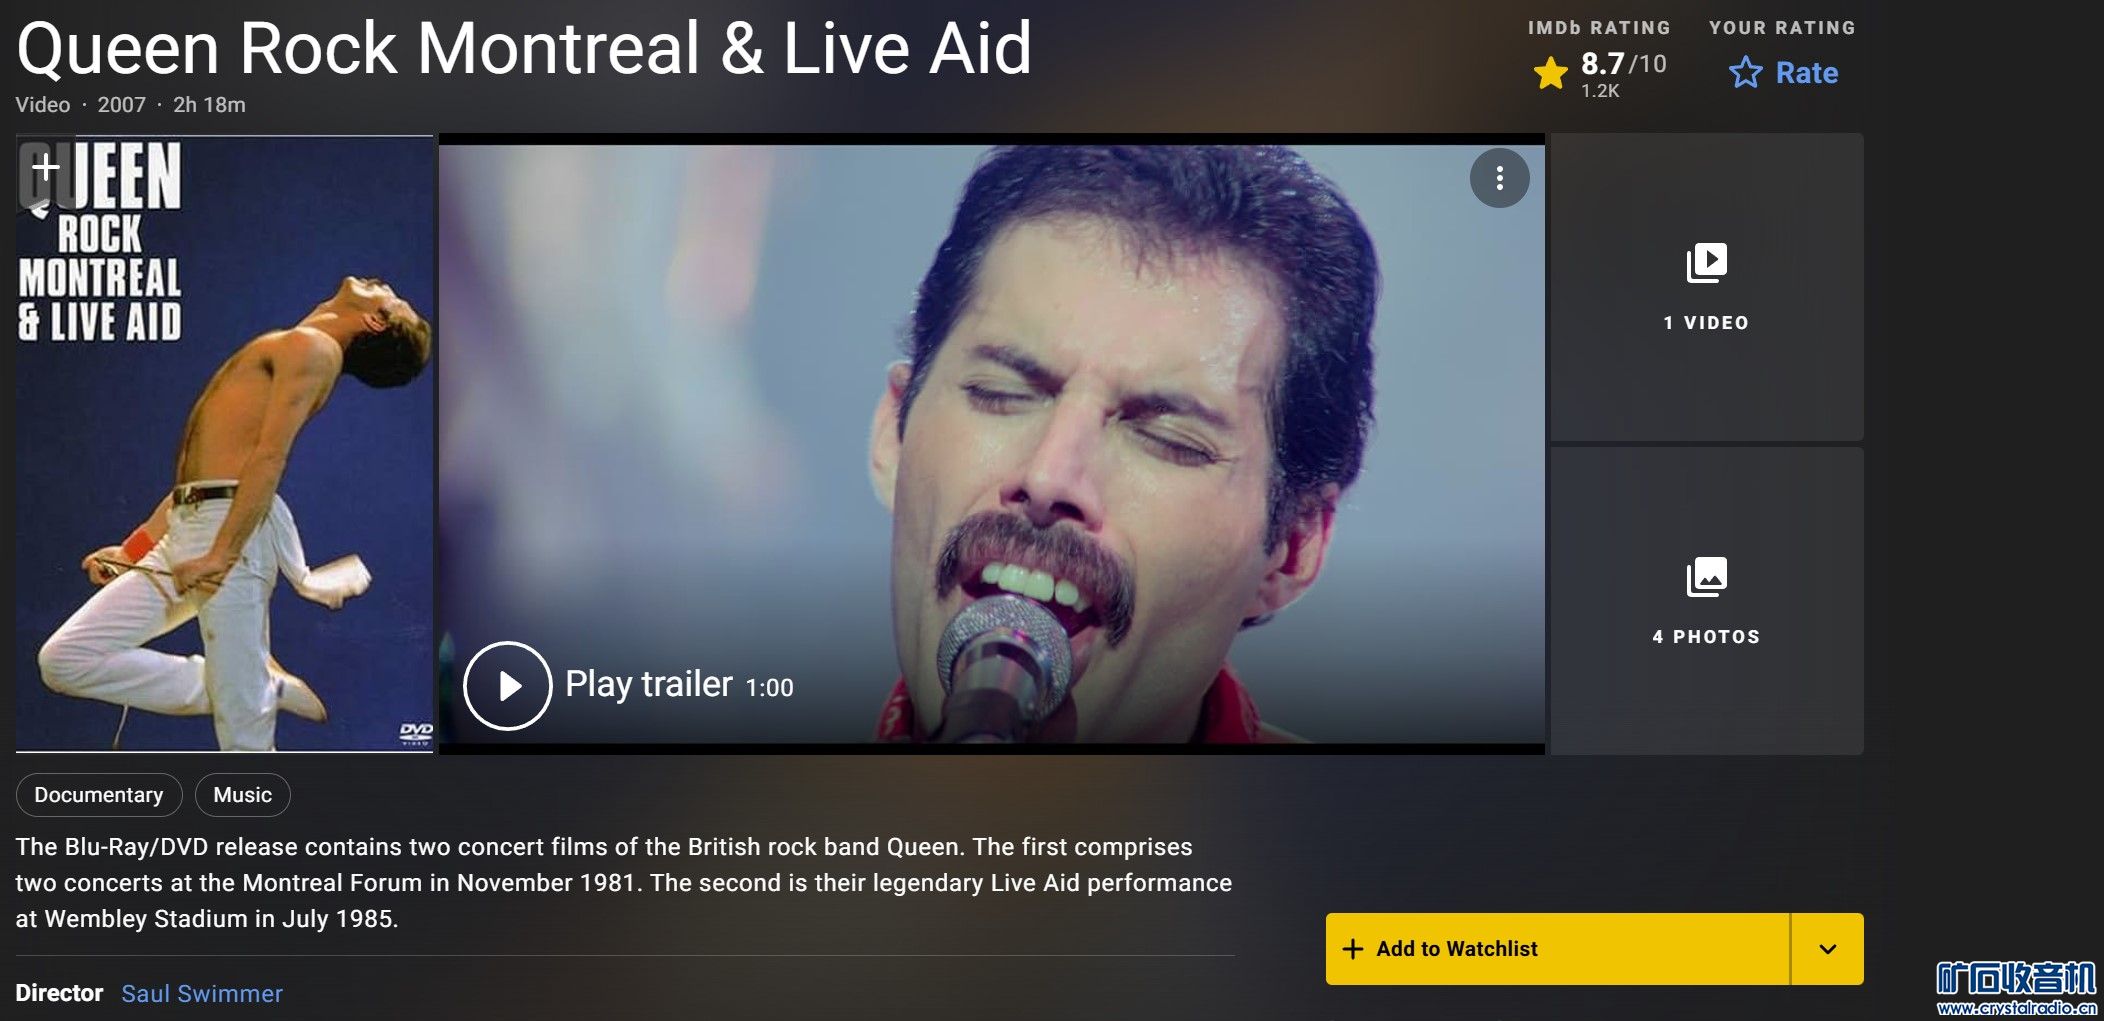Click the plus icon in the Add to Watchlist button
The width and height of the screenshot is (2104, 1021).
pos(1353,949)
